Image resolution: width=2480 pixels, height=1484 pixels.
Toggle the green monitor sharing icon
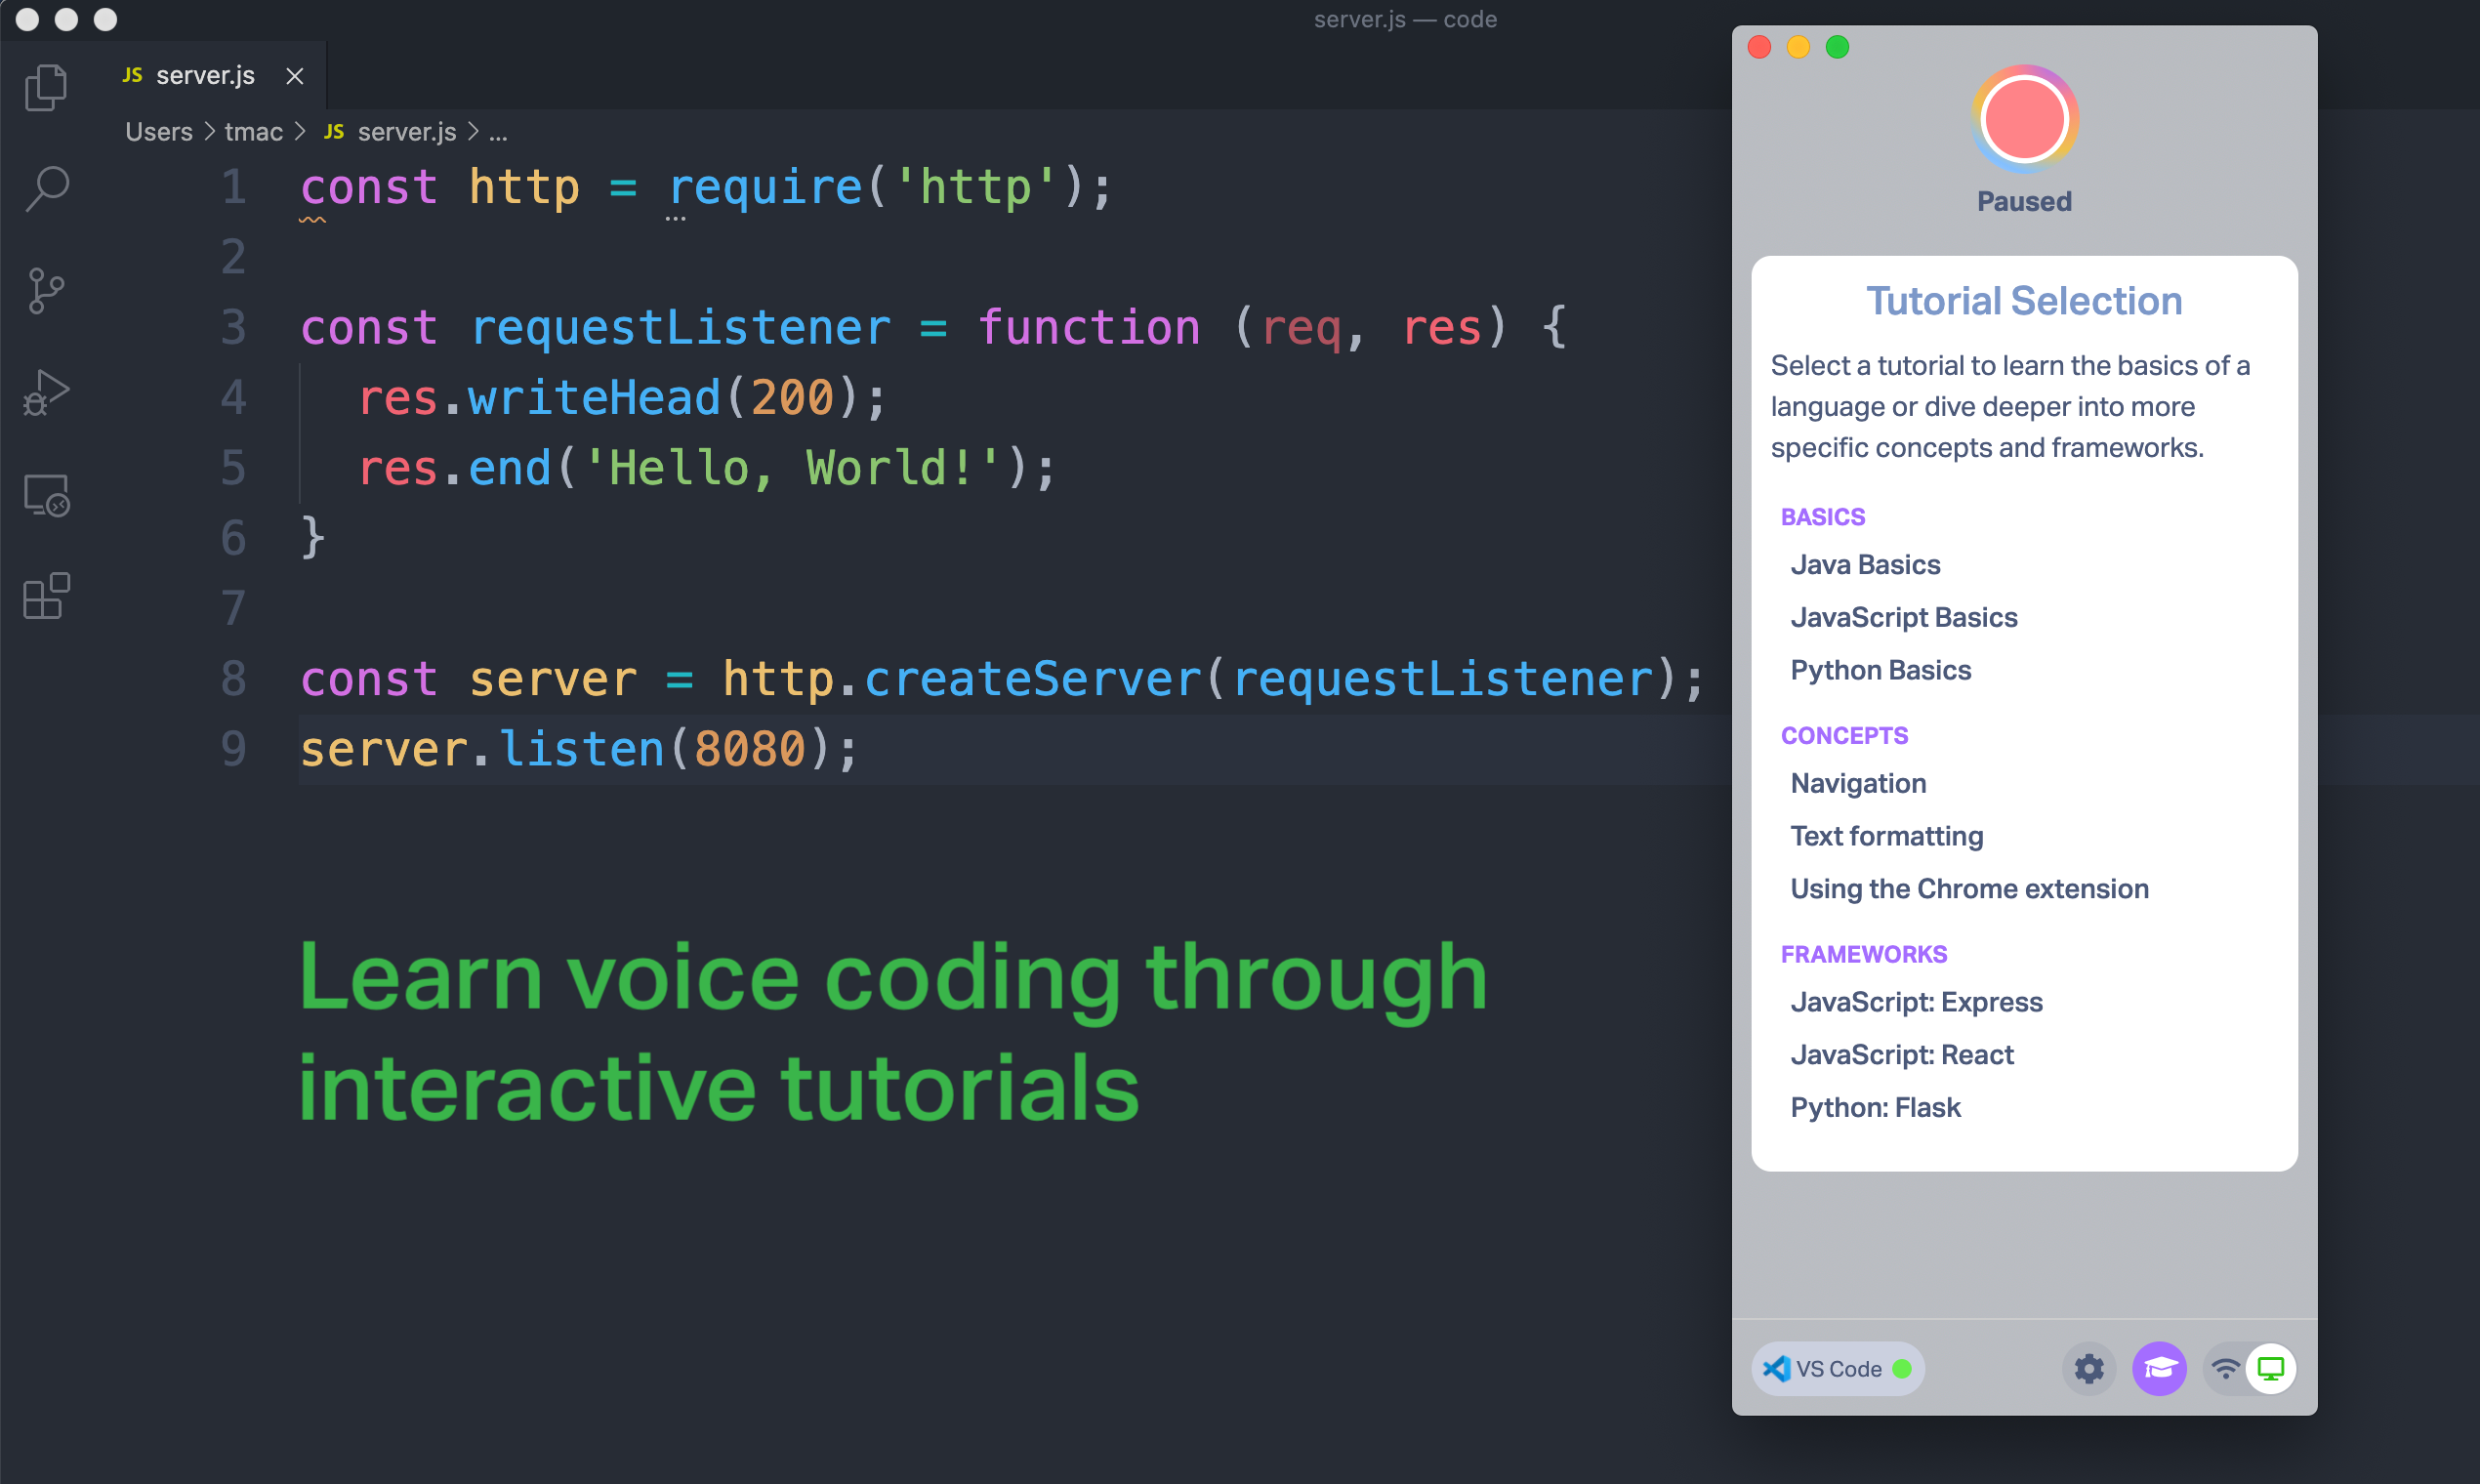tap(2272, 1368)
